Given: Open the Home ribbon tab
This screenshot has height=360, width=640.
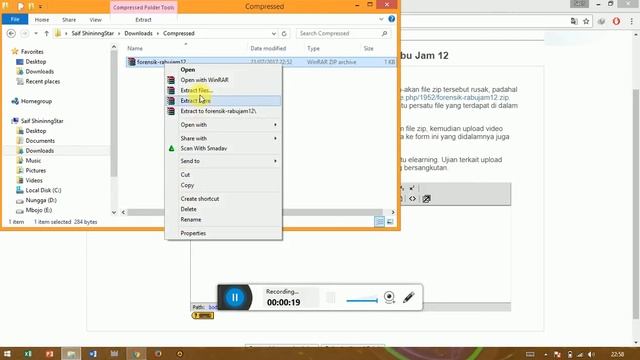Looking at the screenshot, I should (x=42, y=20).
